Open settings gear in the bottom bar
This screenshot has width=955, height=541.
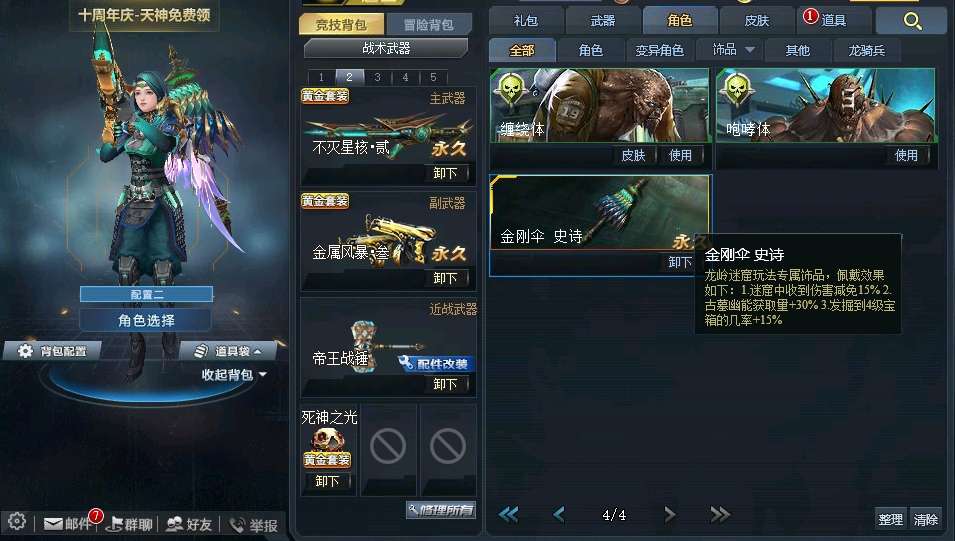[16, 521]
